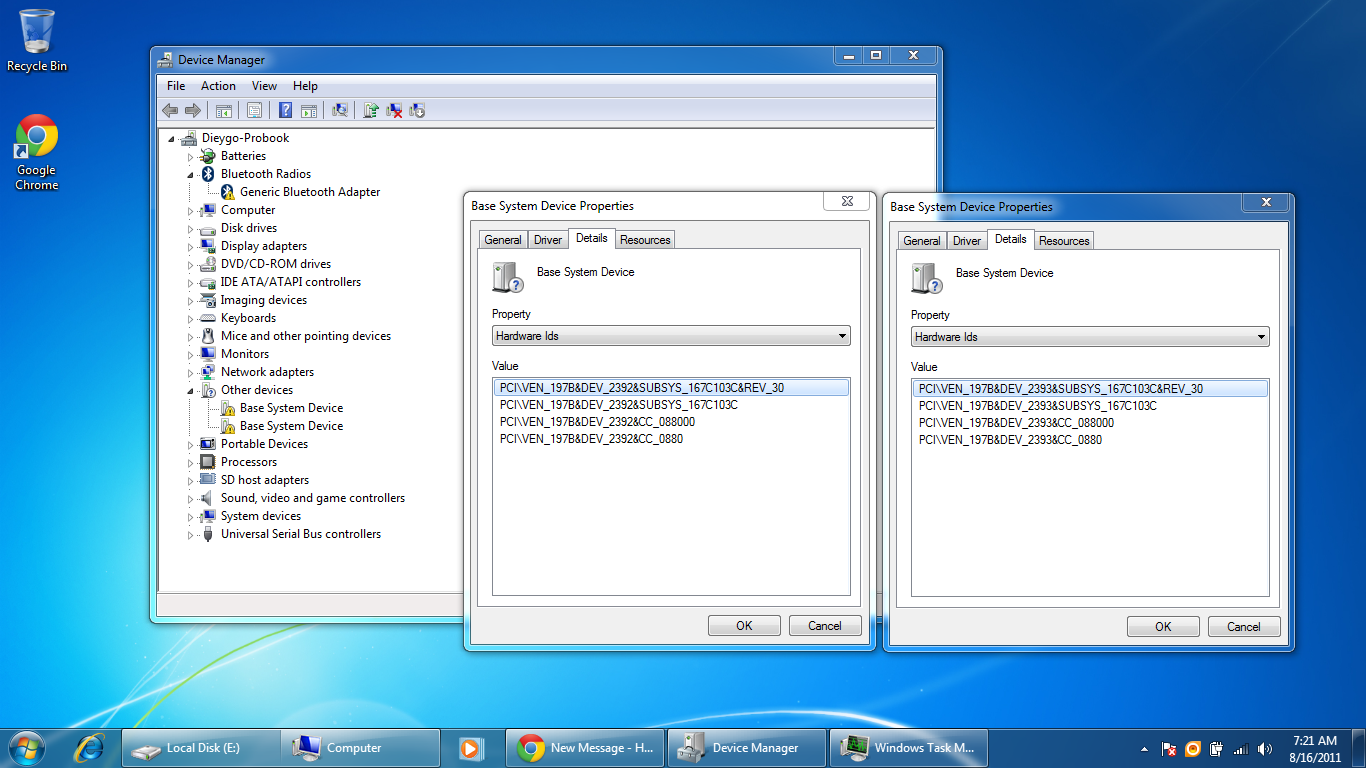The width and height of the screenshot is (1366, 768).
Task: Click the Disable device toolbar icon
Action: 418,111
